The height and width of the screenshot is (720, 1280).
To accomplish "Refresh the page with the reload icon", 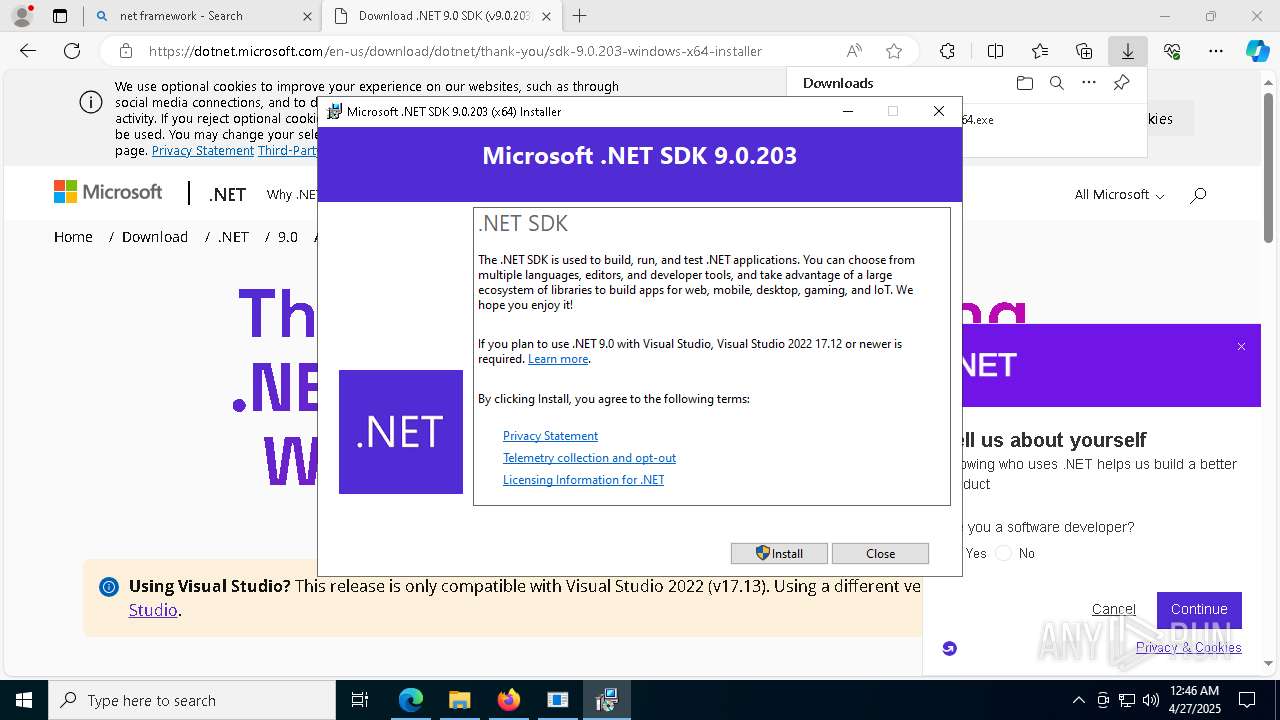I will coord(72,51).
